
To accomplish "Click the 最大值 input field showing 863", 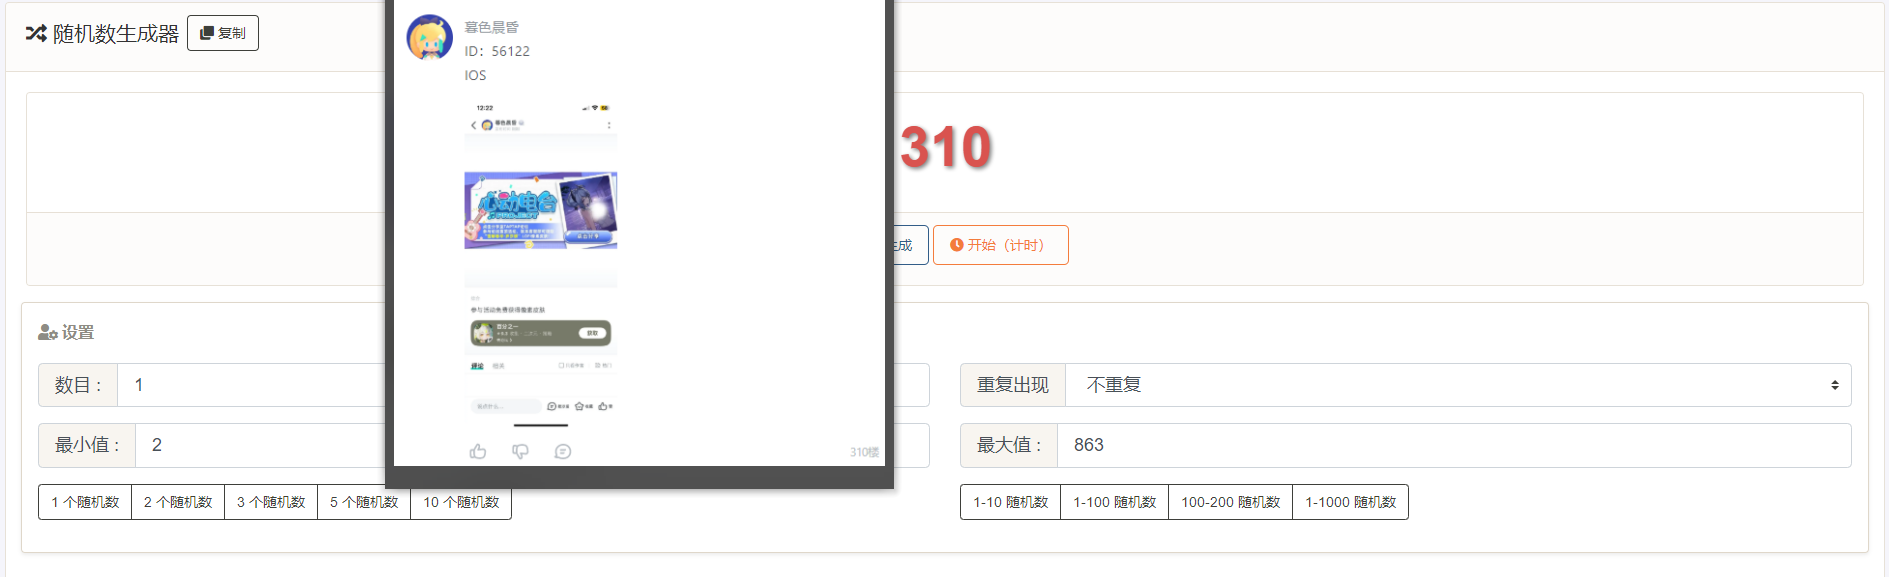I will pos(1454,445).
